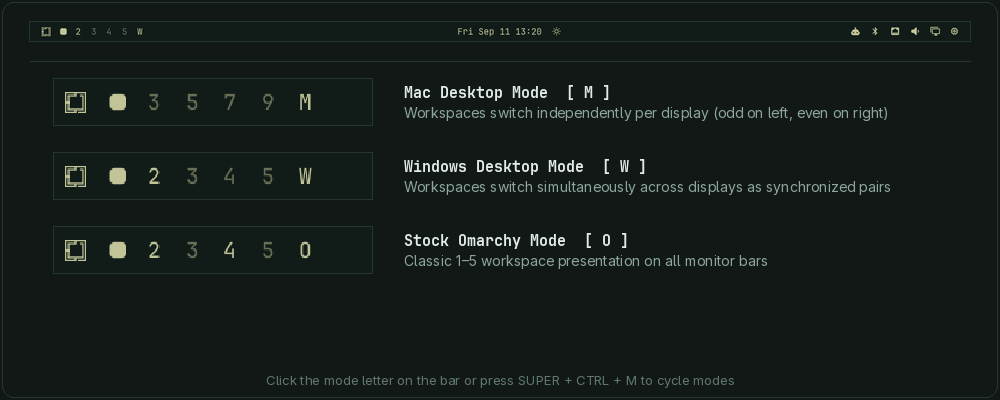Select workspace 9 in the Mac mode bar
The width and height of the screenshot is (1000, 400).
(x=268, y=102)
